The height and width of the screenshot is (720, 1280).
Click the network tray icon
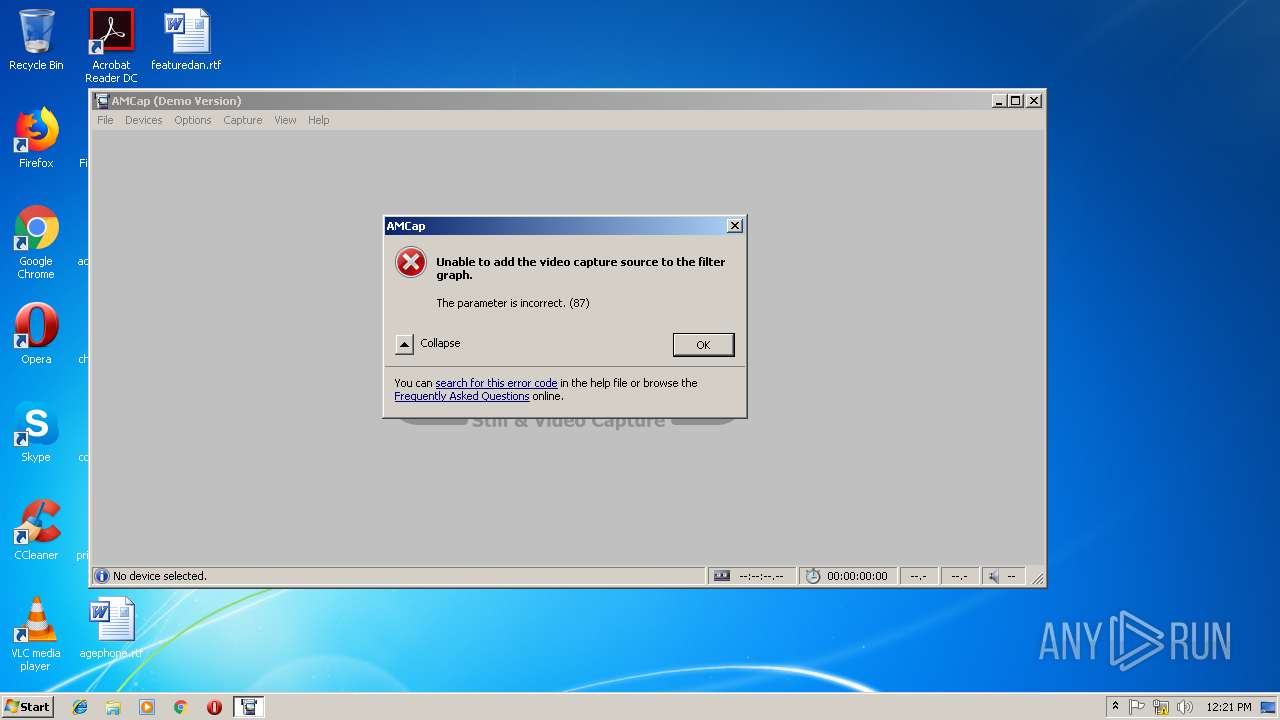1161,707
